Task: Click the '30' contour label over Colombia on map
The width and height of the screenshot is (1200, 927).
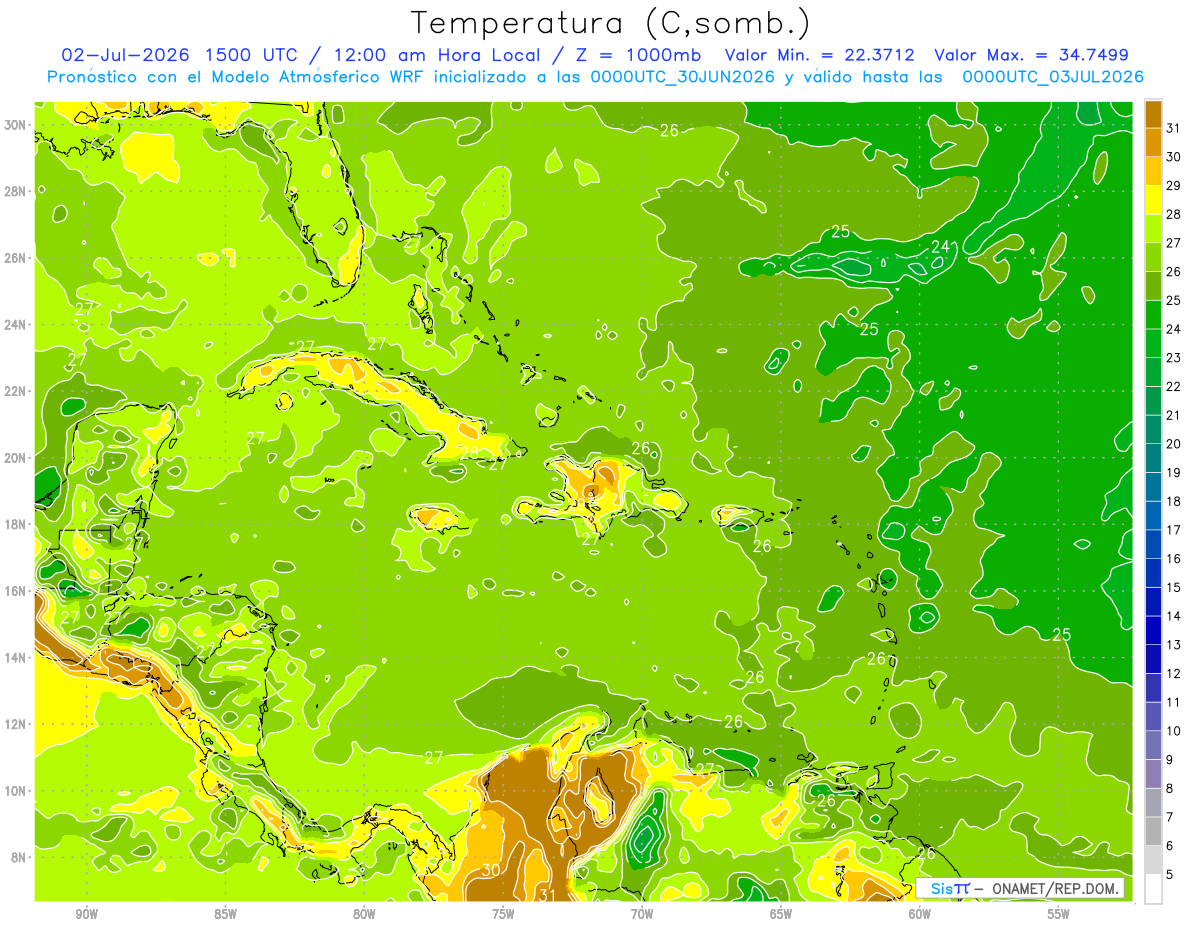Action: click(491, 870)
